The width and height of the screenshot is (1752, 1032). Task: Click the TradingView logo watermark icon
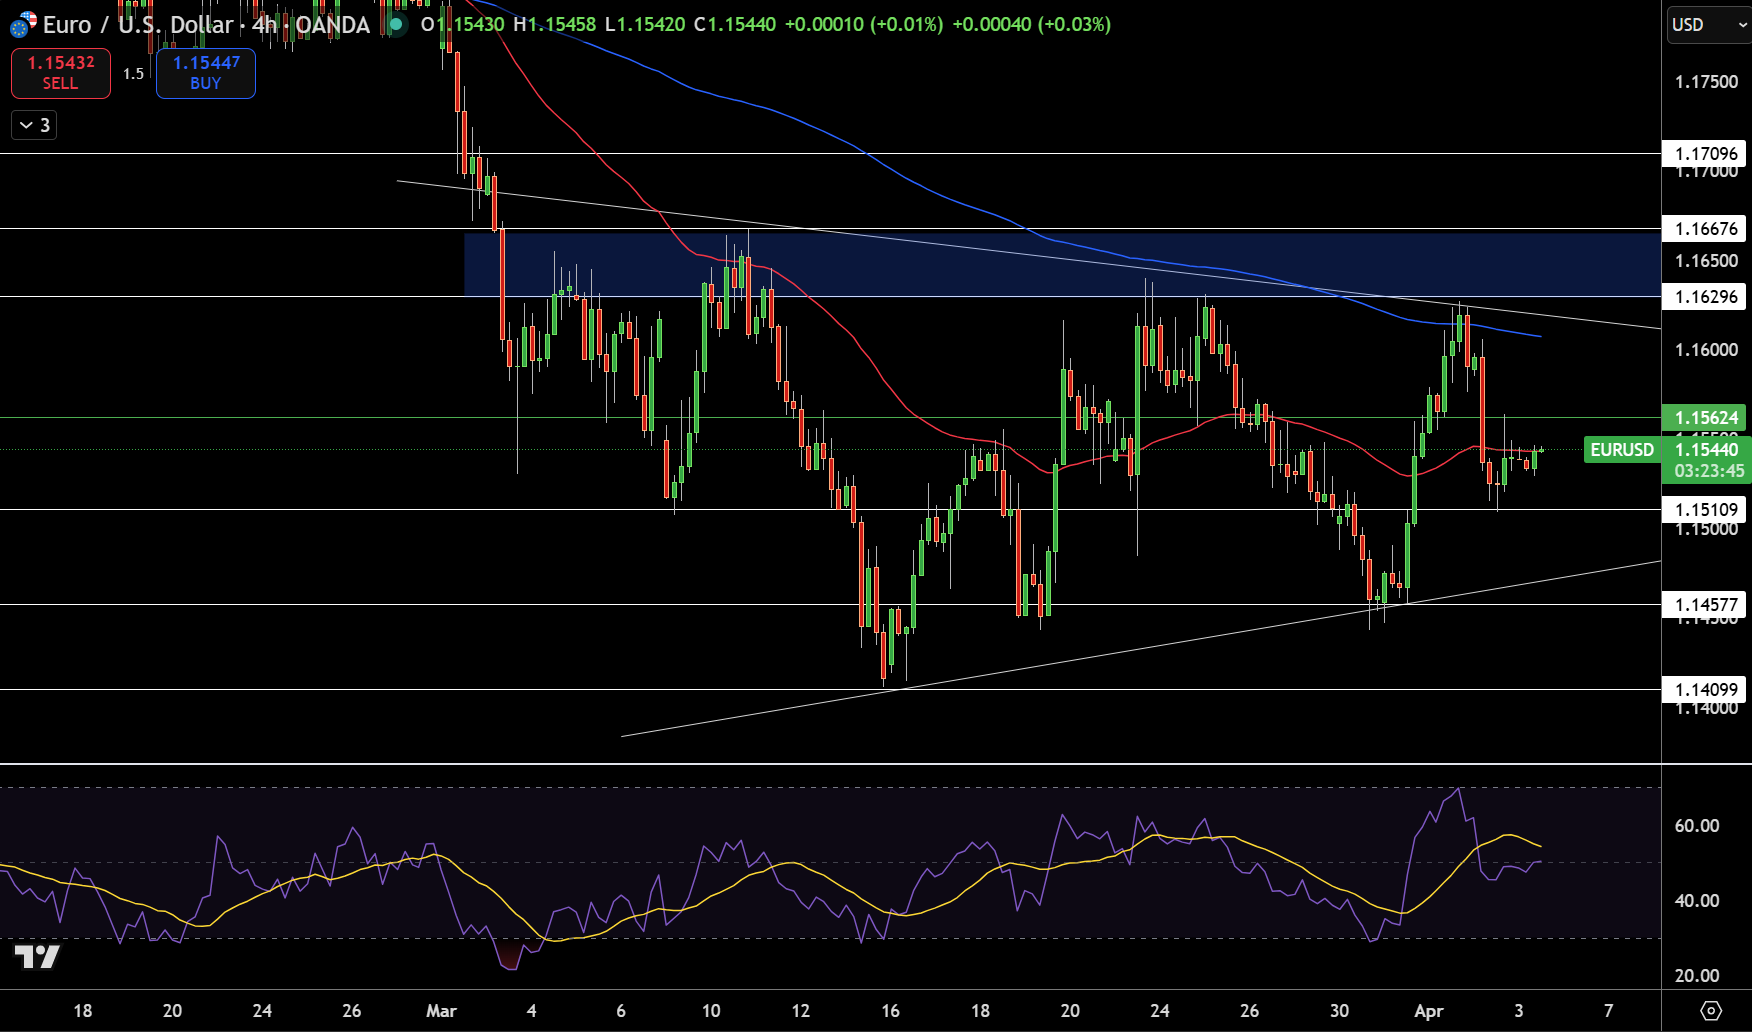coord(37,957)
